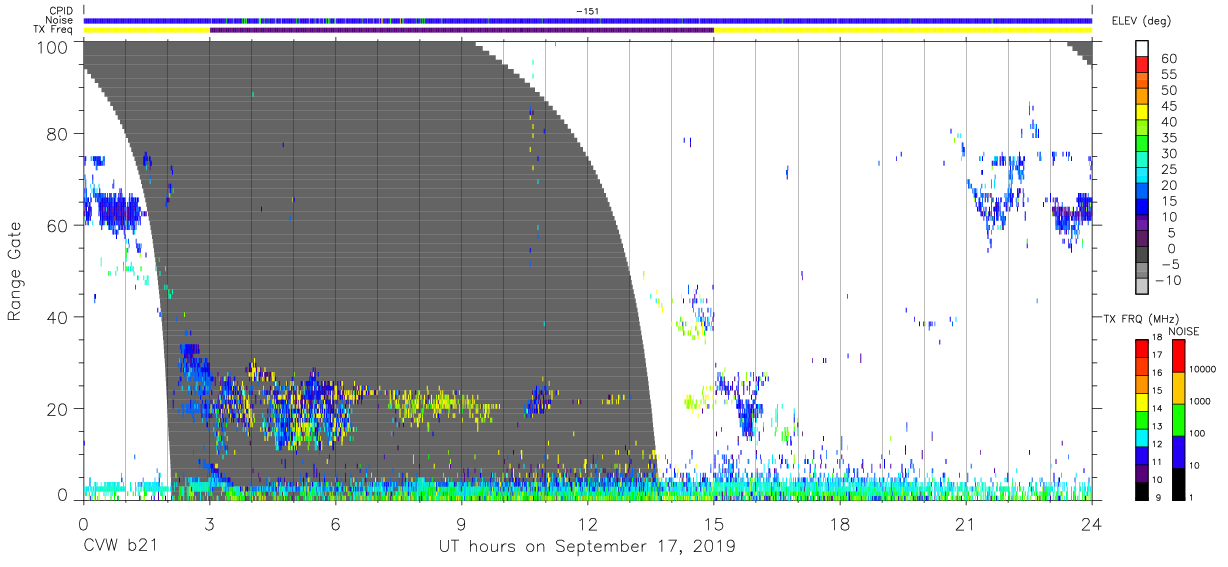1228x567 pixels.
Task: Pick elevation color band between 0 and 5
Action: coord(1143,240)
